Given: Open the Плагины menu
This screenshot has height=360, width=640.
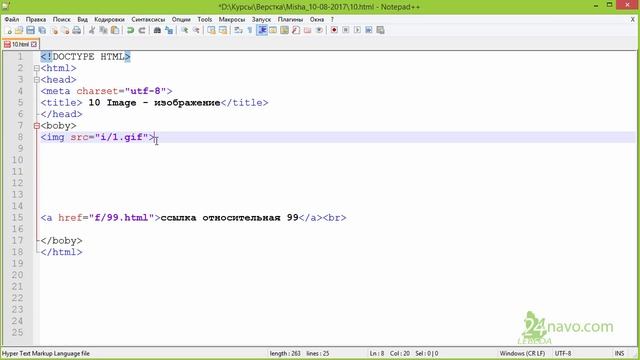Looking at the screenshot, I should (x=290, y=19).
